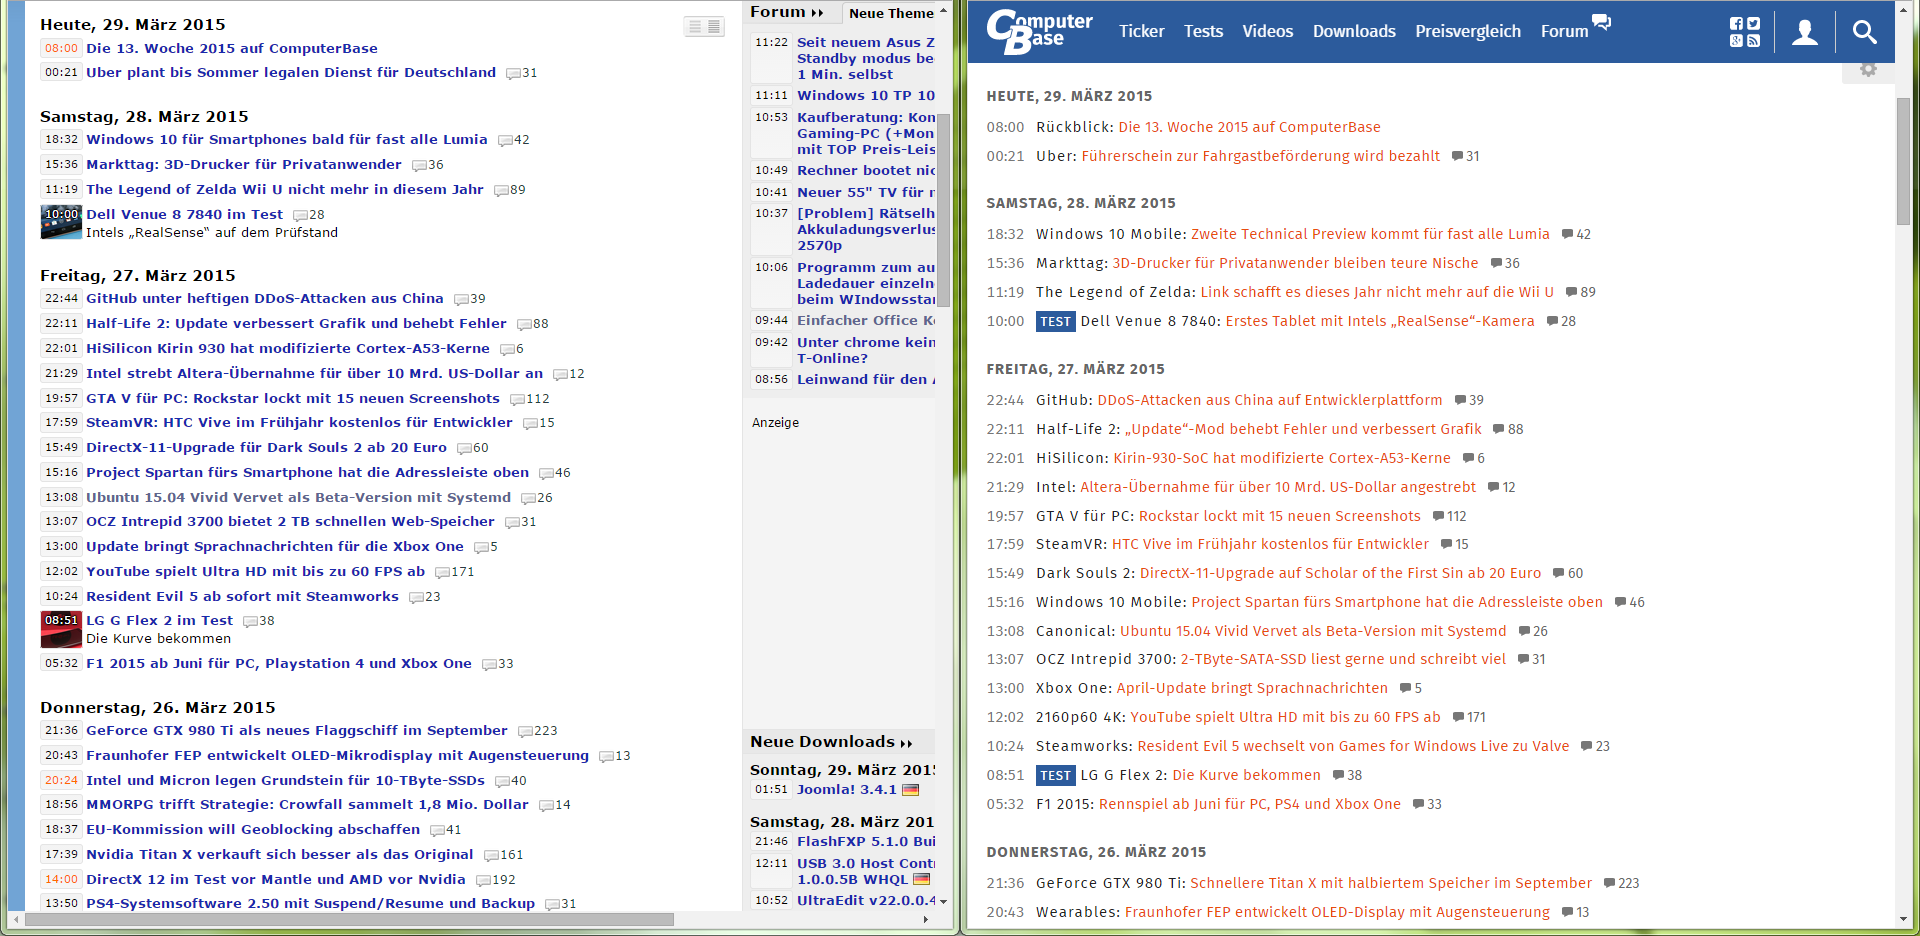The height and width of the screenshot is (936, 1920).
Task: Open the user account icon
Action: [1805, 32]
